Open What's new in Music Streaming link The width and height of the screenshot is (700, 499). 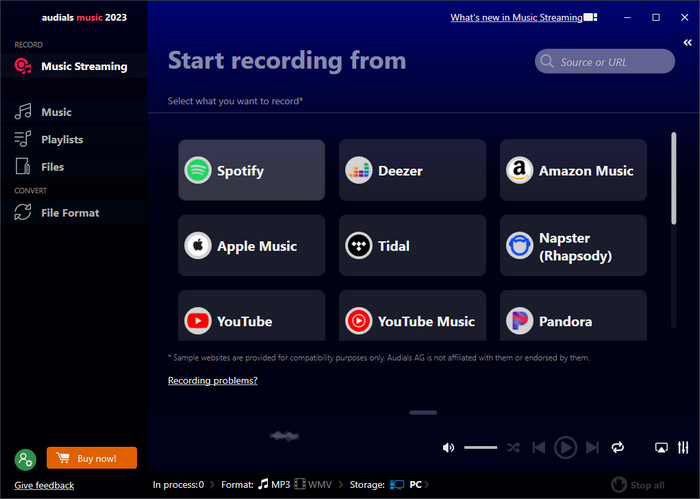(516, 17)
